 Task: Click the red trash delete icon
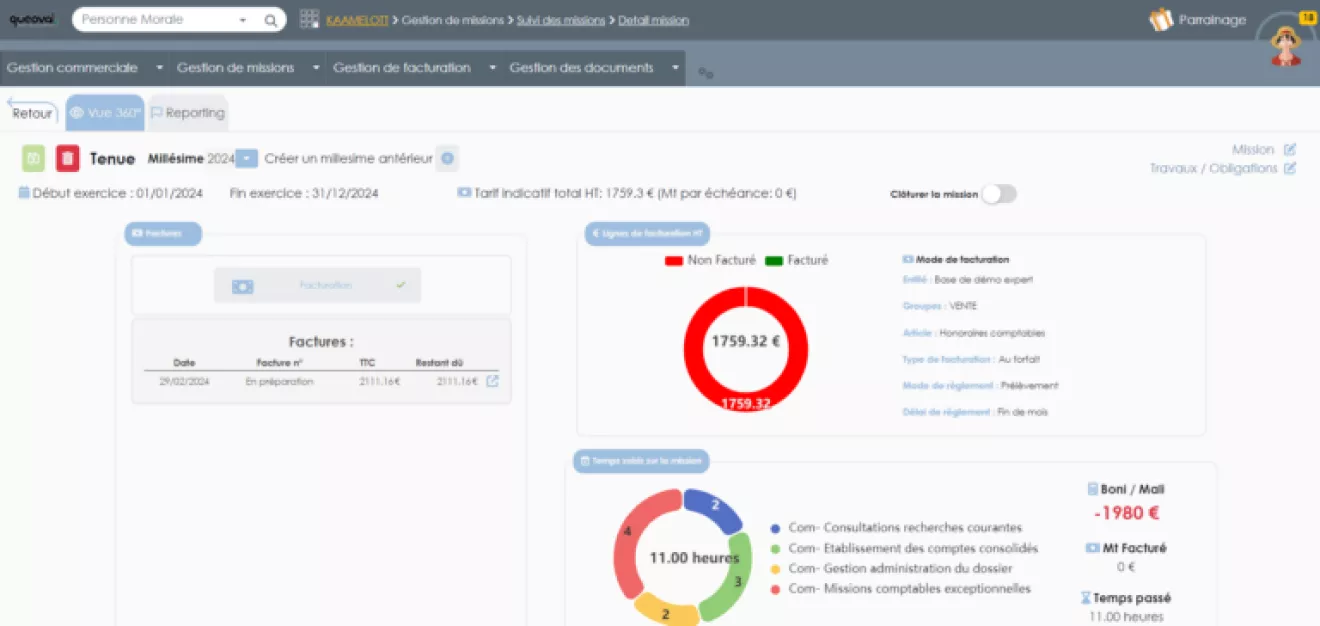click(67, 158)
